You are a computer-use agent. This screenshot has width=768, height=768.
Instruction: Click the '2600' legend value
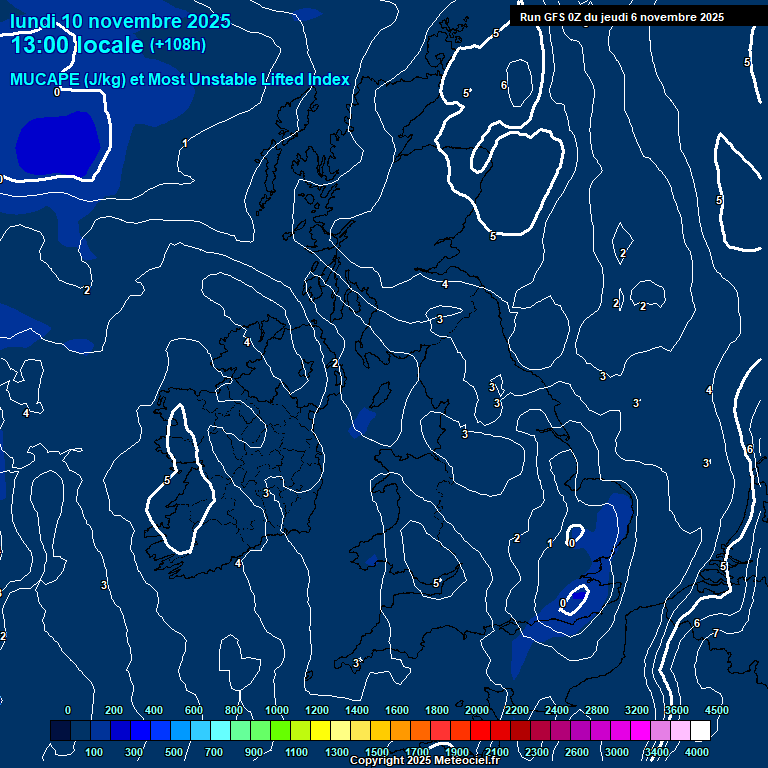coord(576,752)
